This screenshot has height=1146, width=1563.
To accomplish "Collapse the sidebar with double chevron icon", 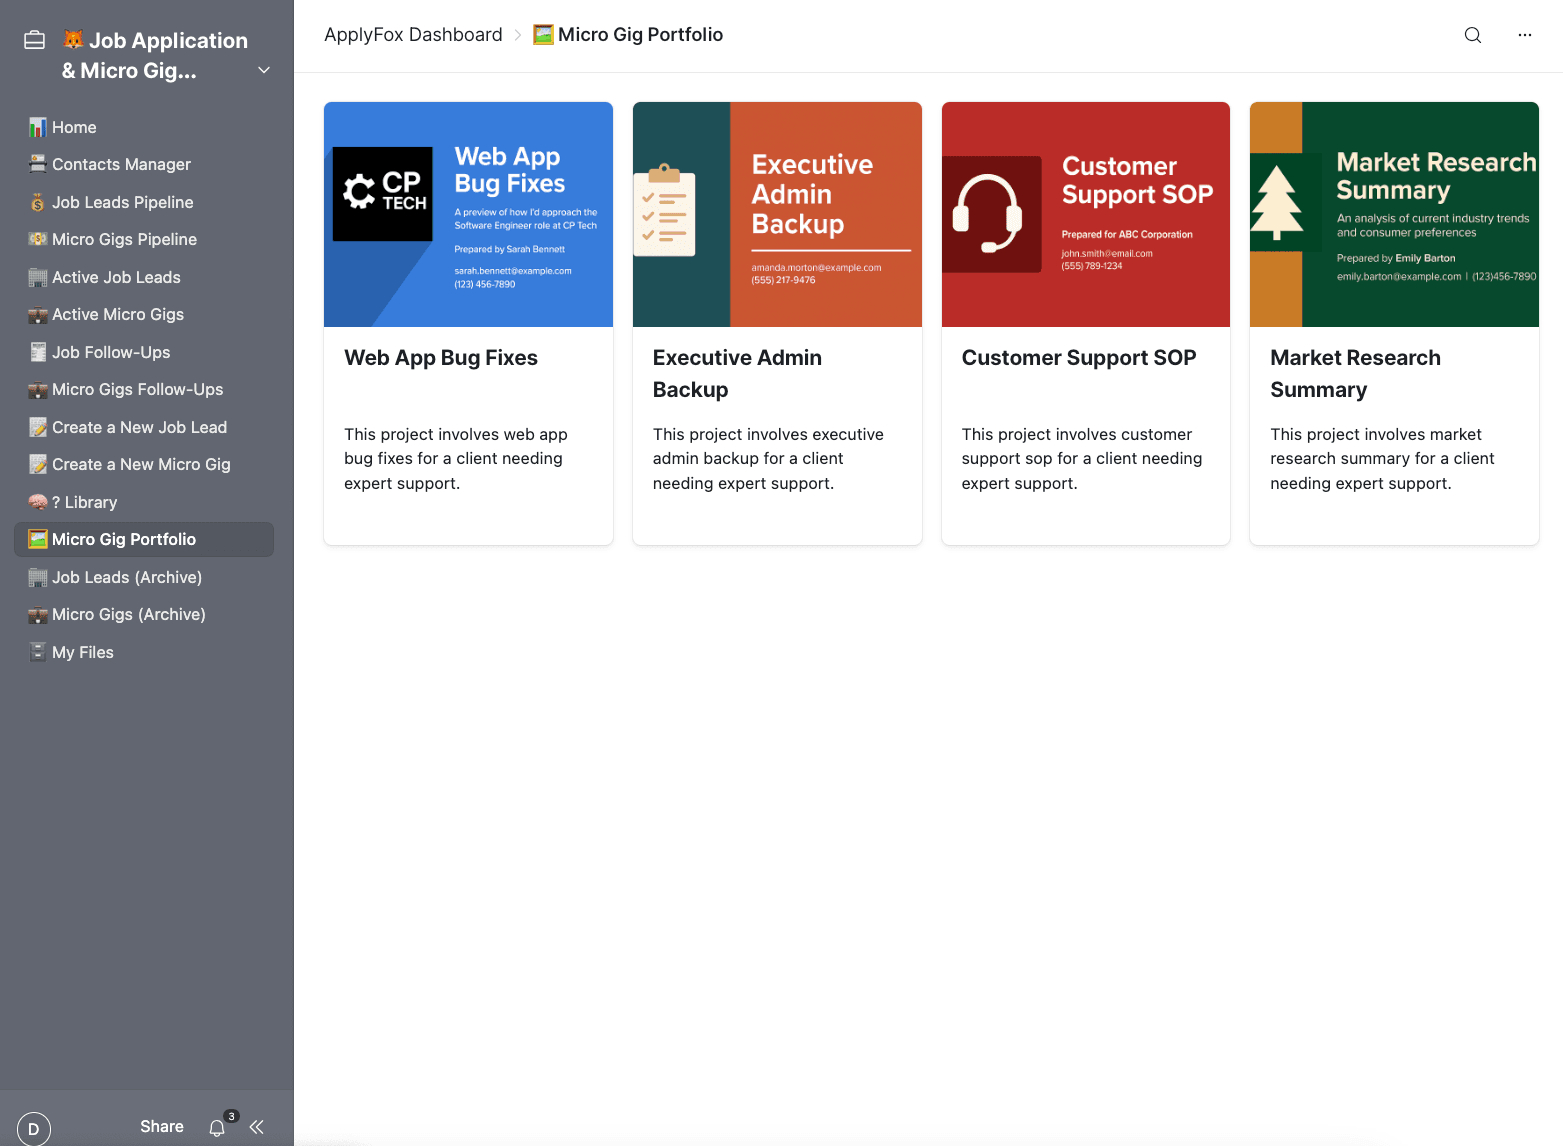I will [x=257, y=1127].
